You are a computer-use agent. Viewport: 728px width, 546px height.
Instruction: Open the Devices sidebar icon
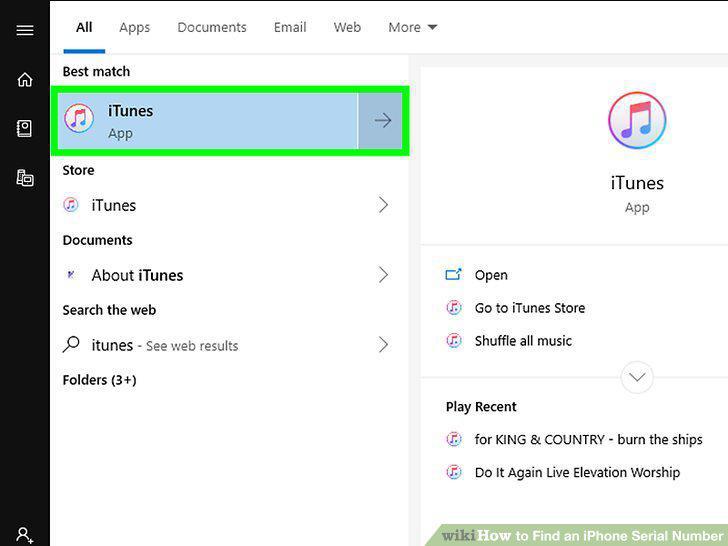[25, 178]
